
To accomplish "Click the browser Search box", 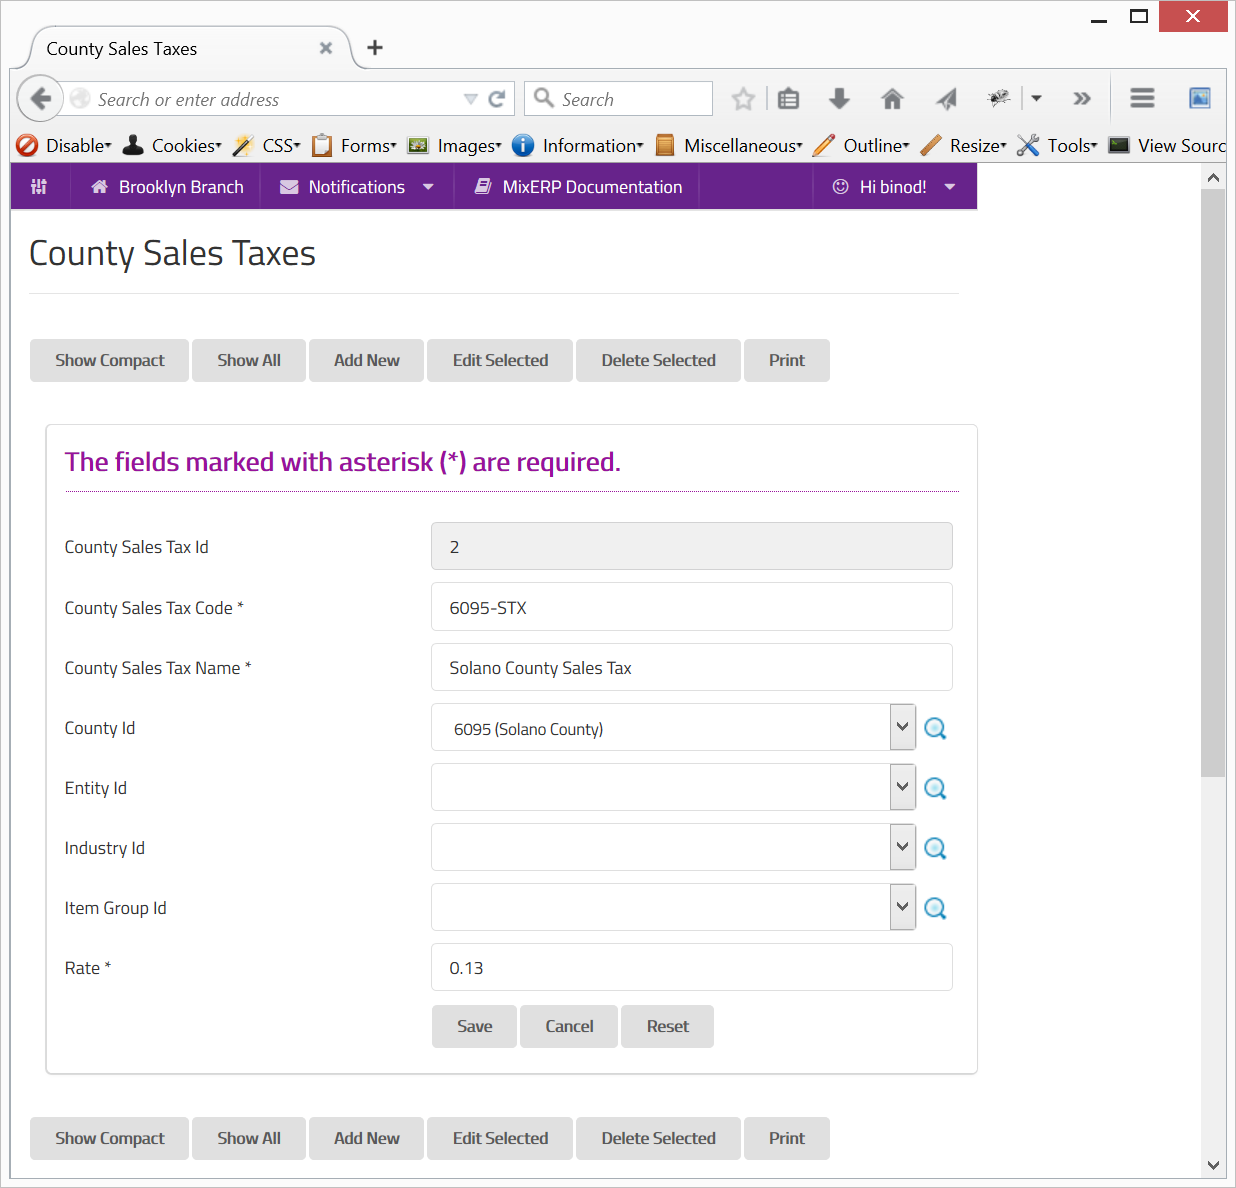I will (x=618, y=99).
